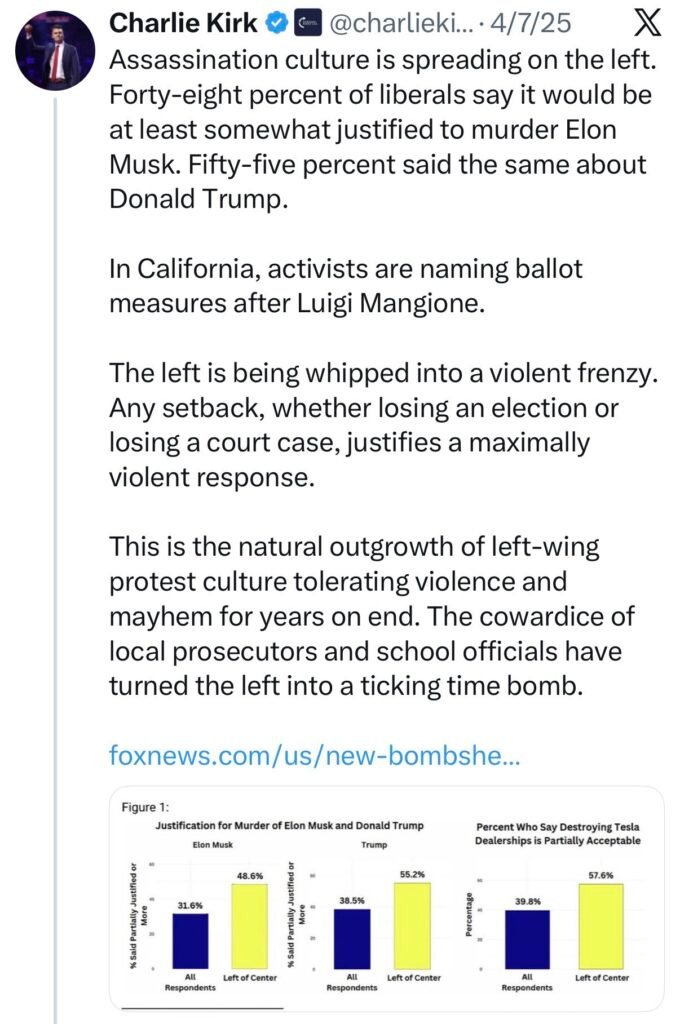Click the 39.8% blue Tesla dealerships bar
The image size is (680, 1024).
(x=526, y=938)
